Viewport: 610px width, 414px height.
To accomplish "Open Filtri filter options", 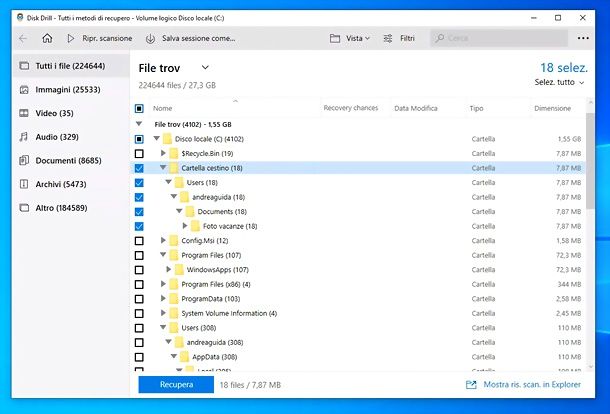I will click(x=400, y=38).
